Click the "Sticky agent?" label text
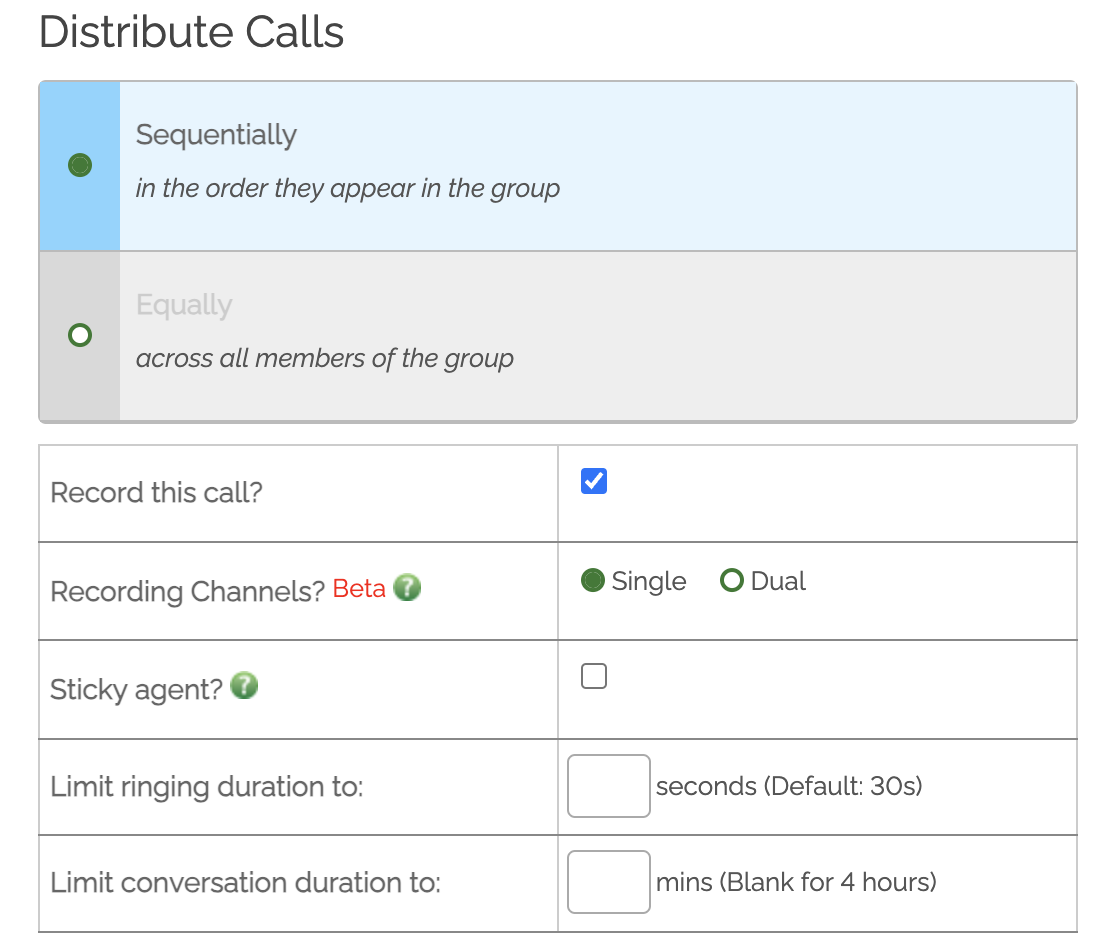Viewport: 1096px width, 950px height. point(136,689)
